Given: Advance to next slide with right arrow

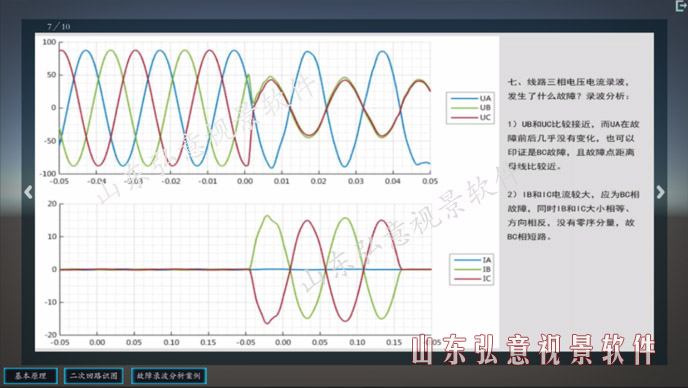Looking at the screenshot, I should (660, 192).
